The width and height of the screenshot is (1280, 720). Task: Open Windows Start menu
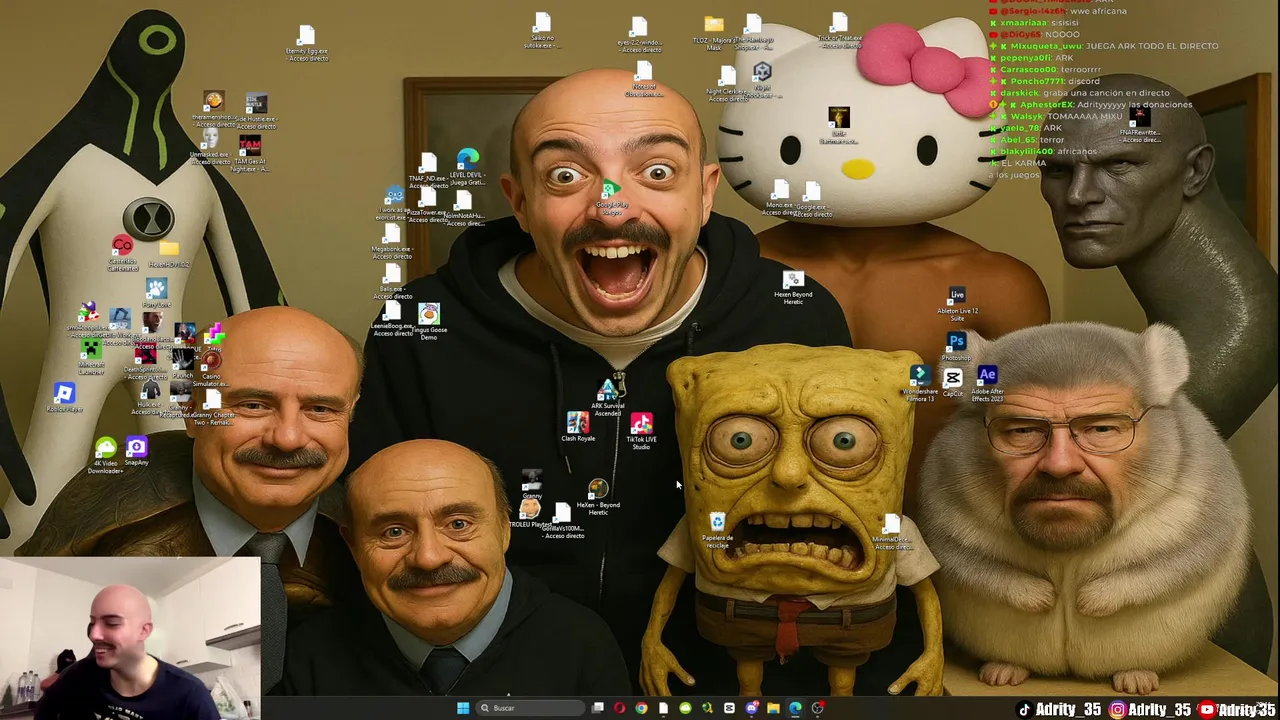click(463, 708)
